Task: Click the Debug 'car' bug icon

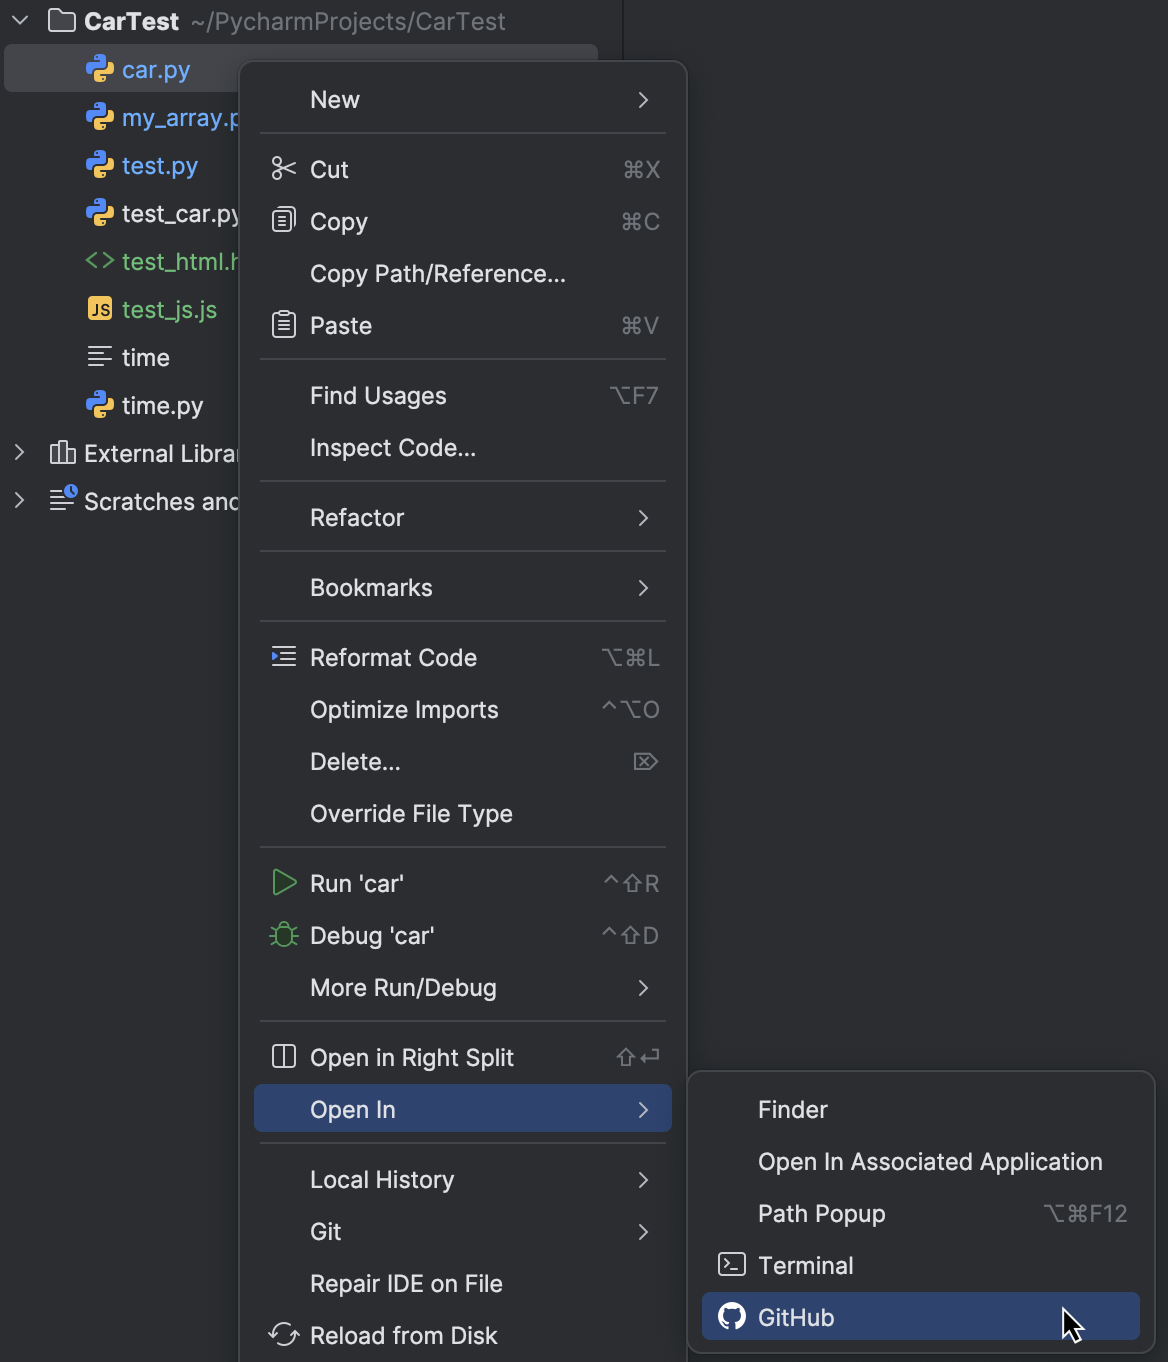Action: coord(283,935)
